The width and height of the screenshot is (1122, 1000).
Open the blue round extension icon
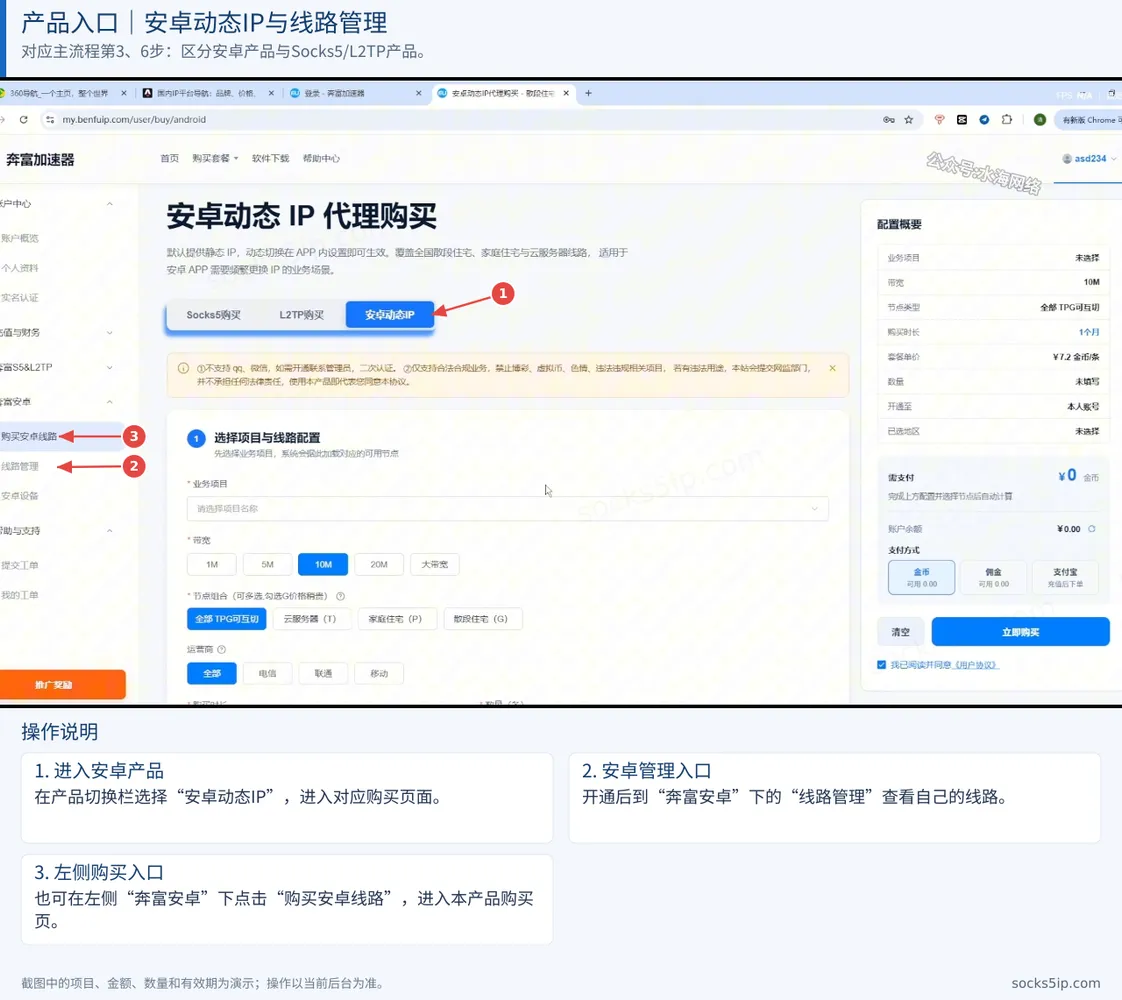click(x=985, y=119)
